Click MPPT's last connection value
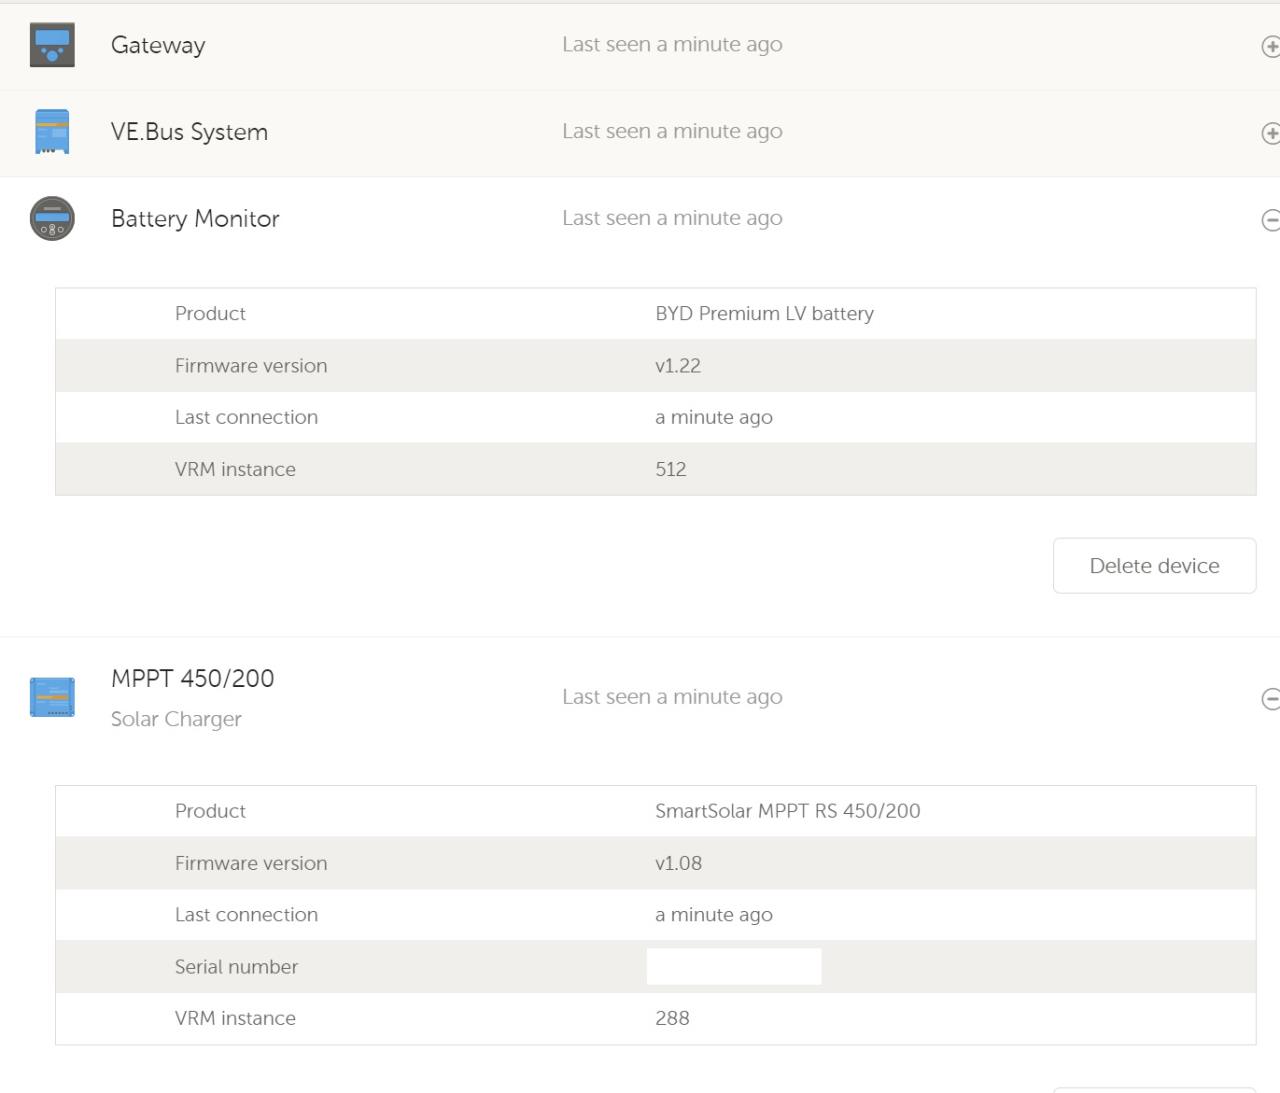 [x=714, y=915]
